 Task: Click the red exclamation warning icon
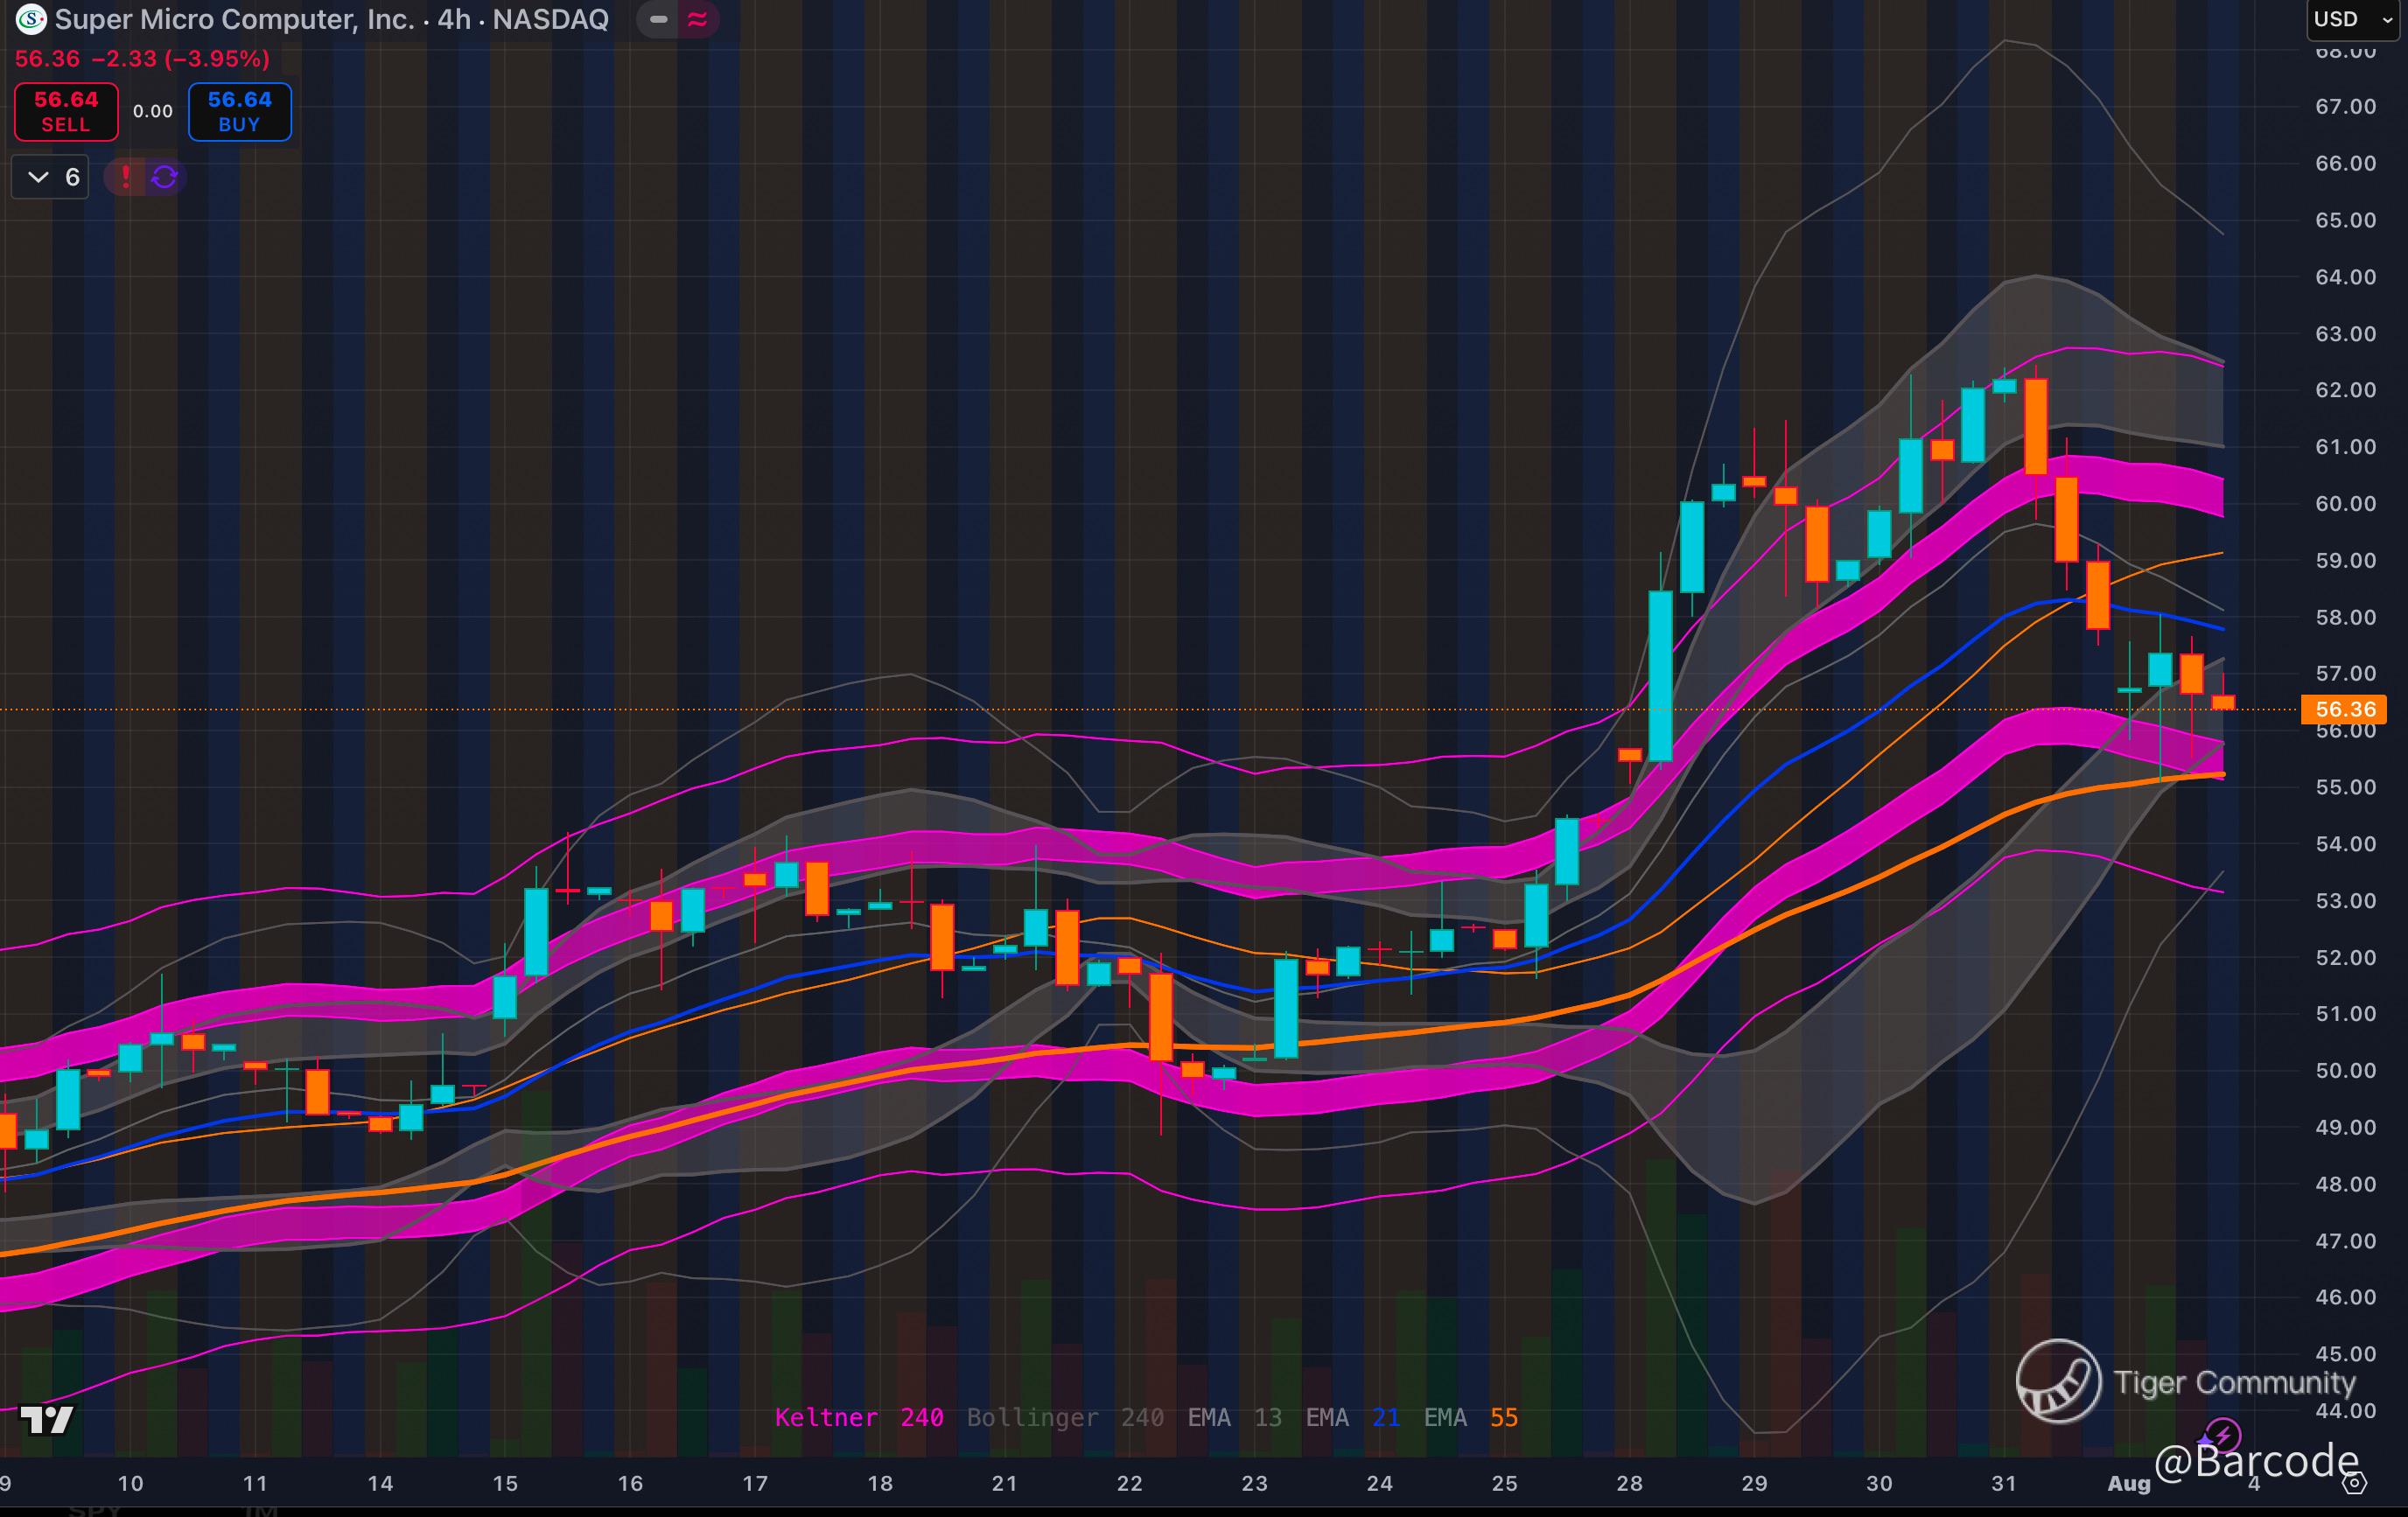point(125,177)
